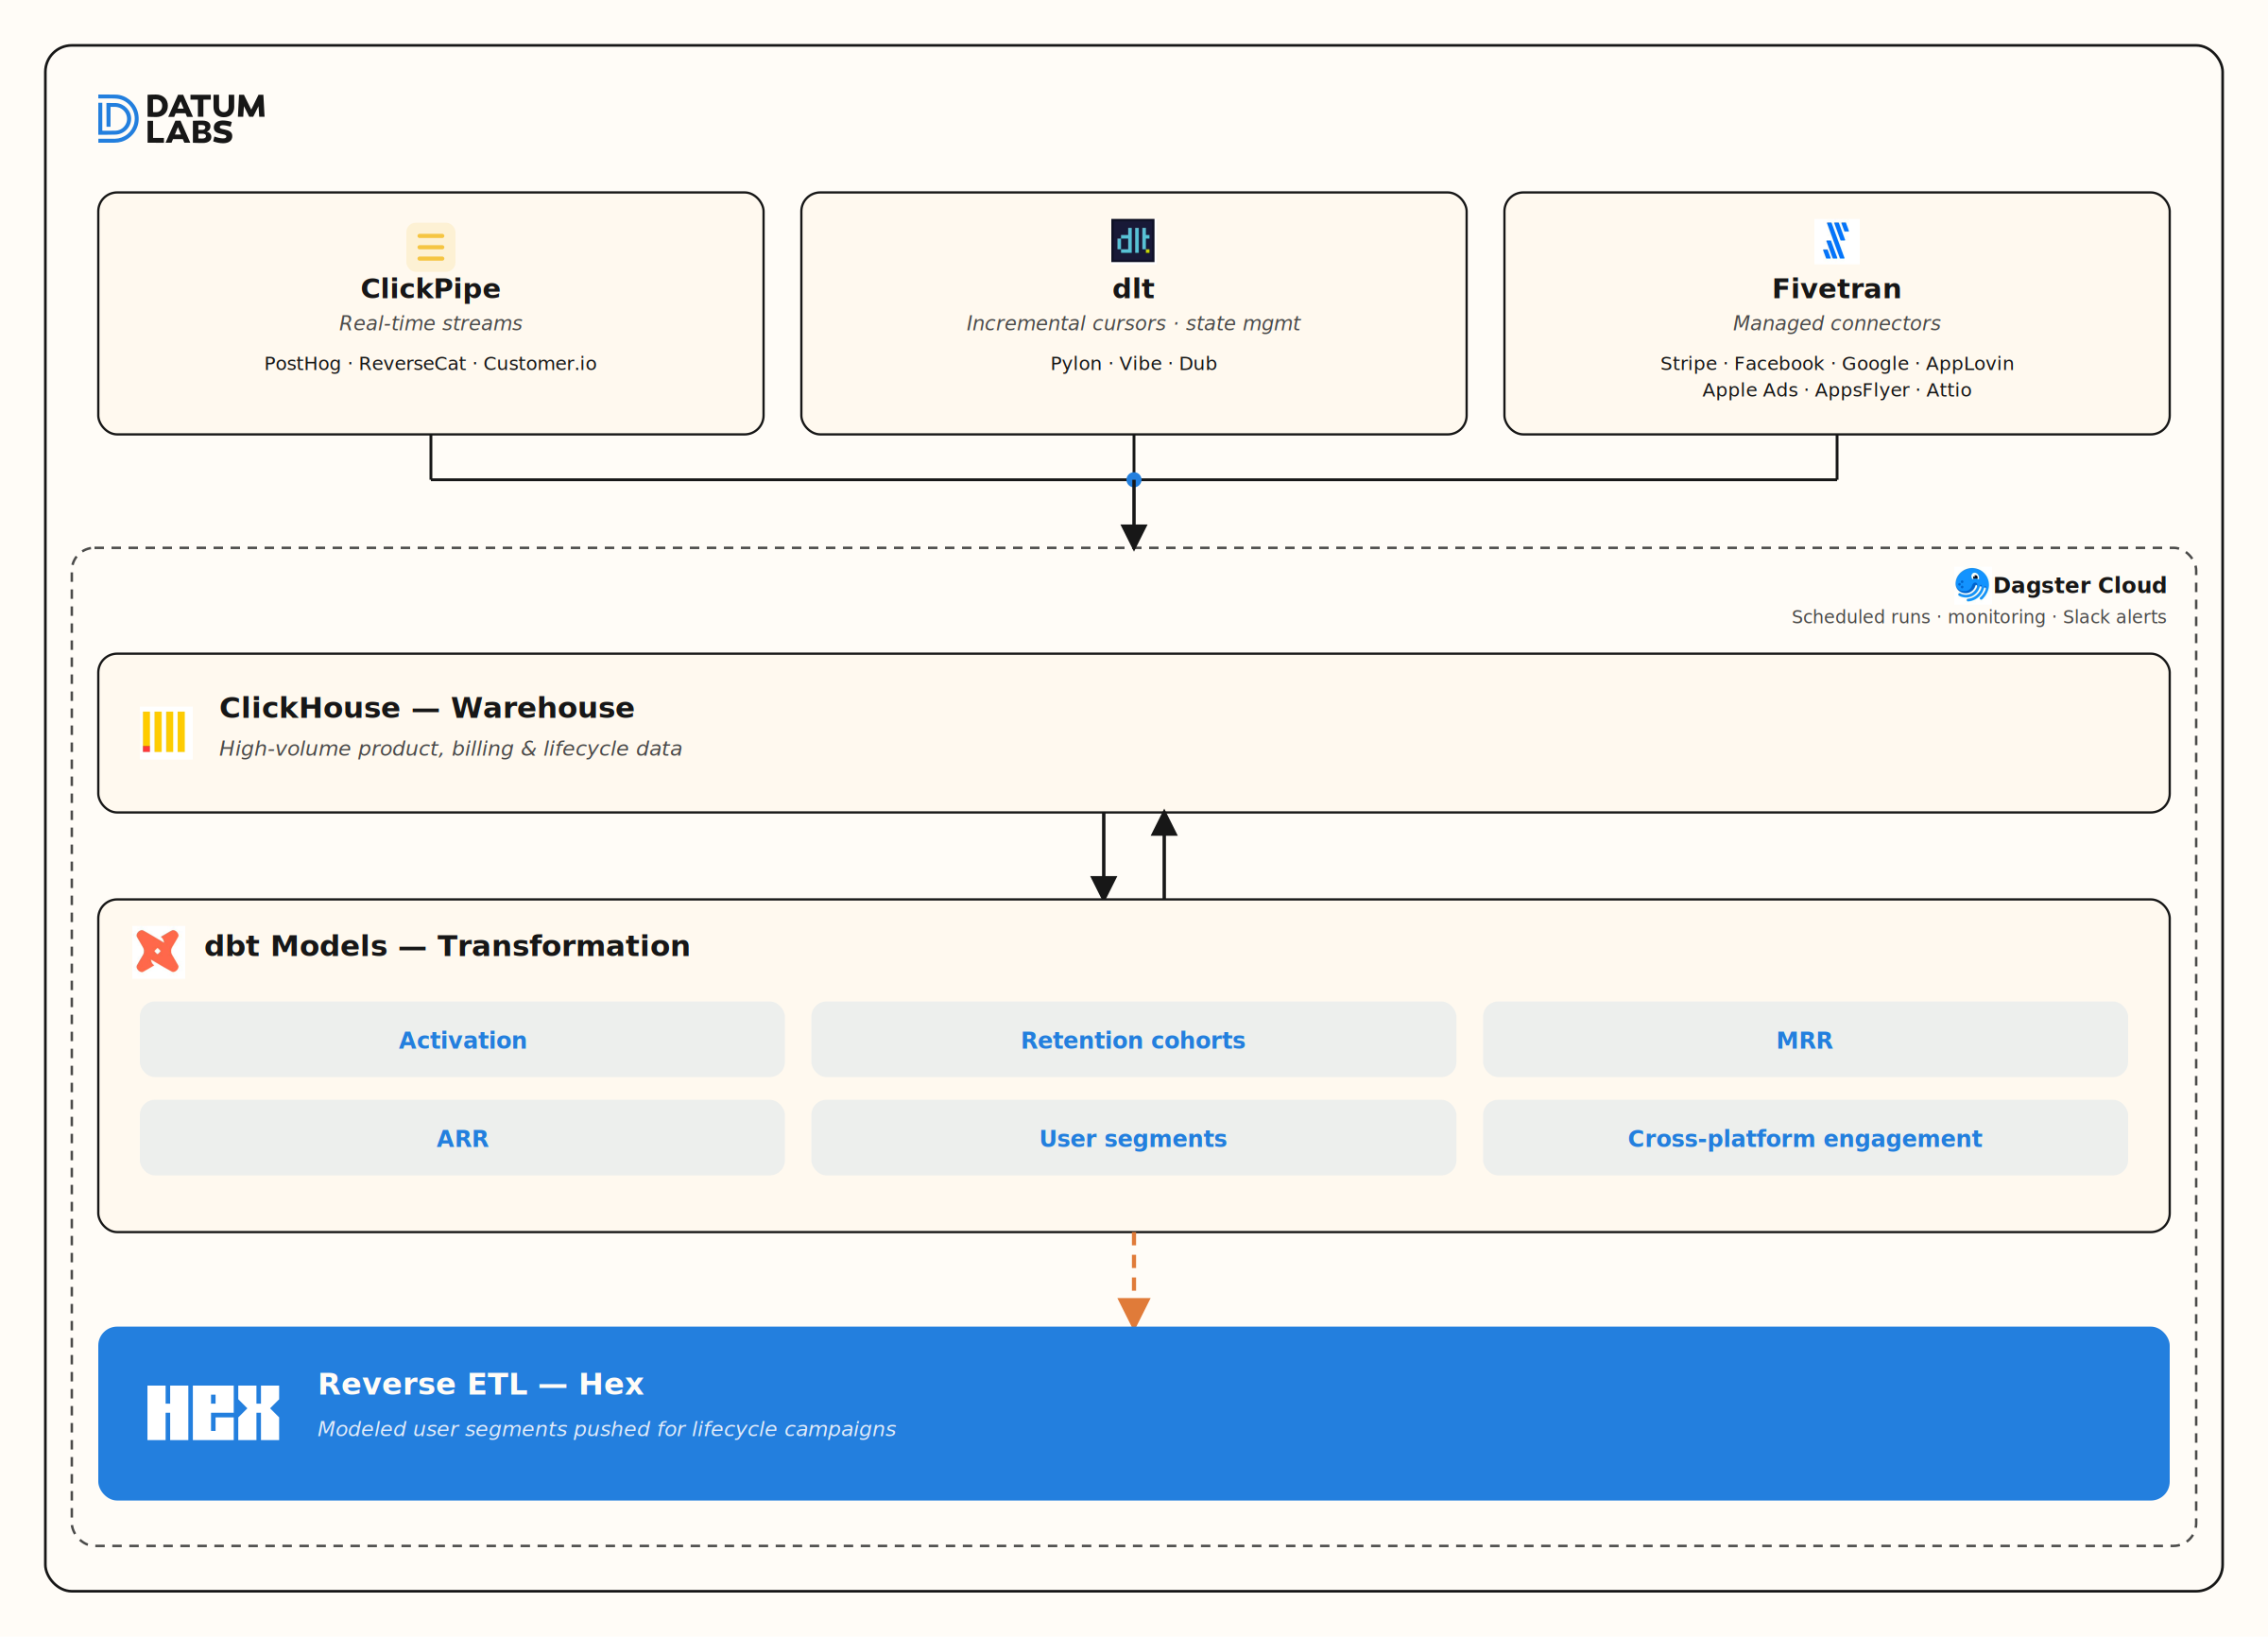Click 'Incremental cursors · state mgmt' text
Viewport: 2268px width, 1637px height.
tap(1133, 323)
